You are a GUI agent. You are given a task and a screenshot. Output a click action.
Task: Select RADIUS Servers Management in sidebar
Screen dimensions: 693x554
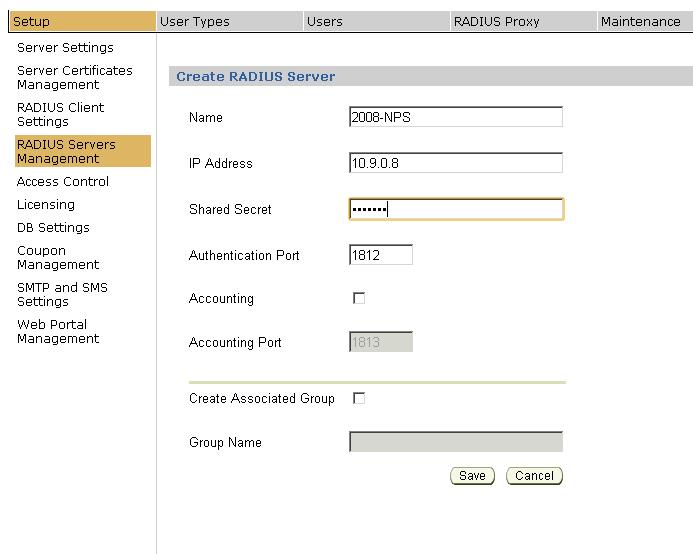(83, 151)
